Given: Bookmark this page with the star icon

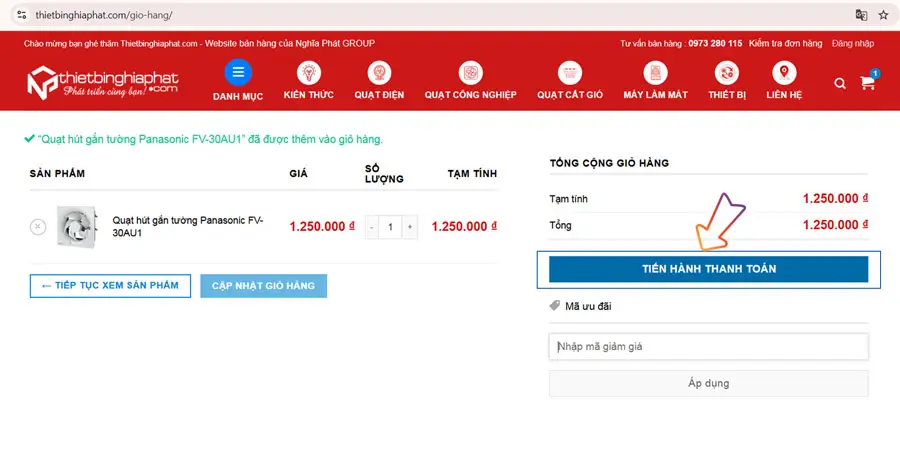Looking at the screenshot, I should pos(883,16).
